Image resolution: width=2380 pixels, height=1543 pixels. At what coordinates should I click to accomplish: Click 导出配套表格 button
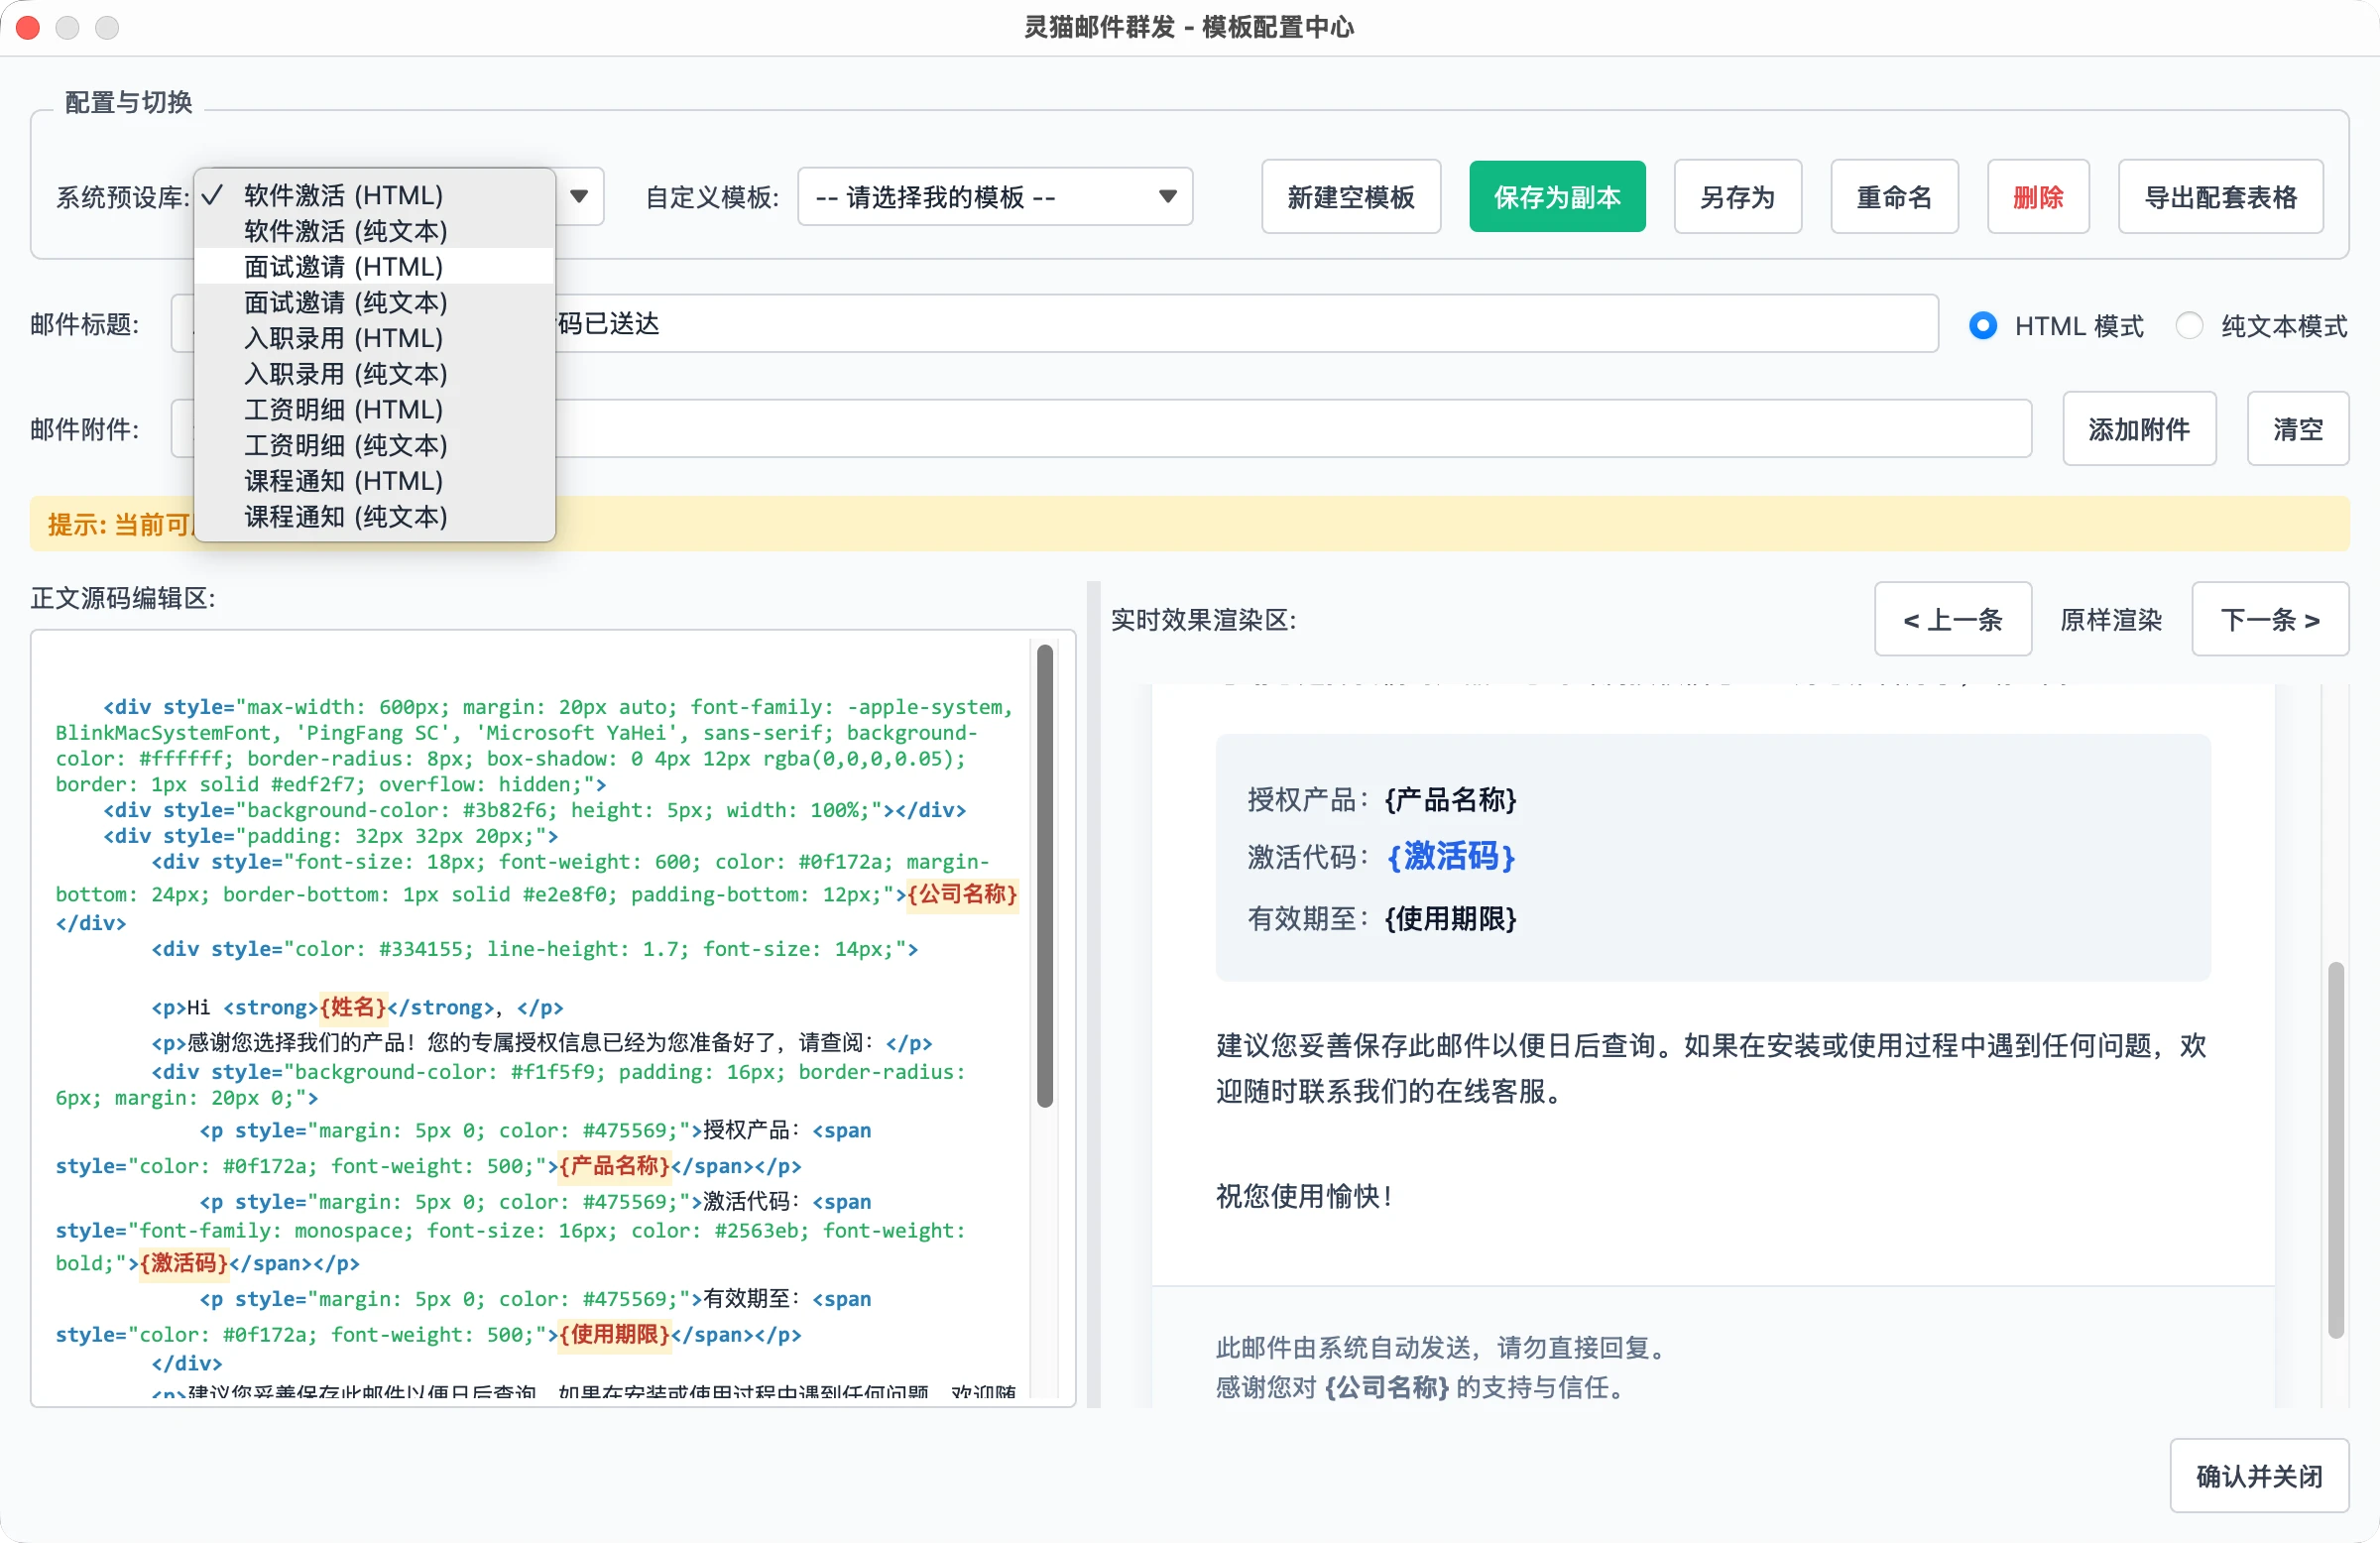[x=2221, y=197]
